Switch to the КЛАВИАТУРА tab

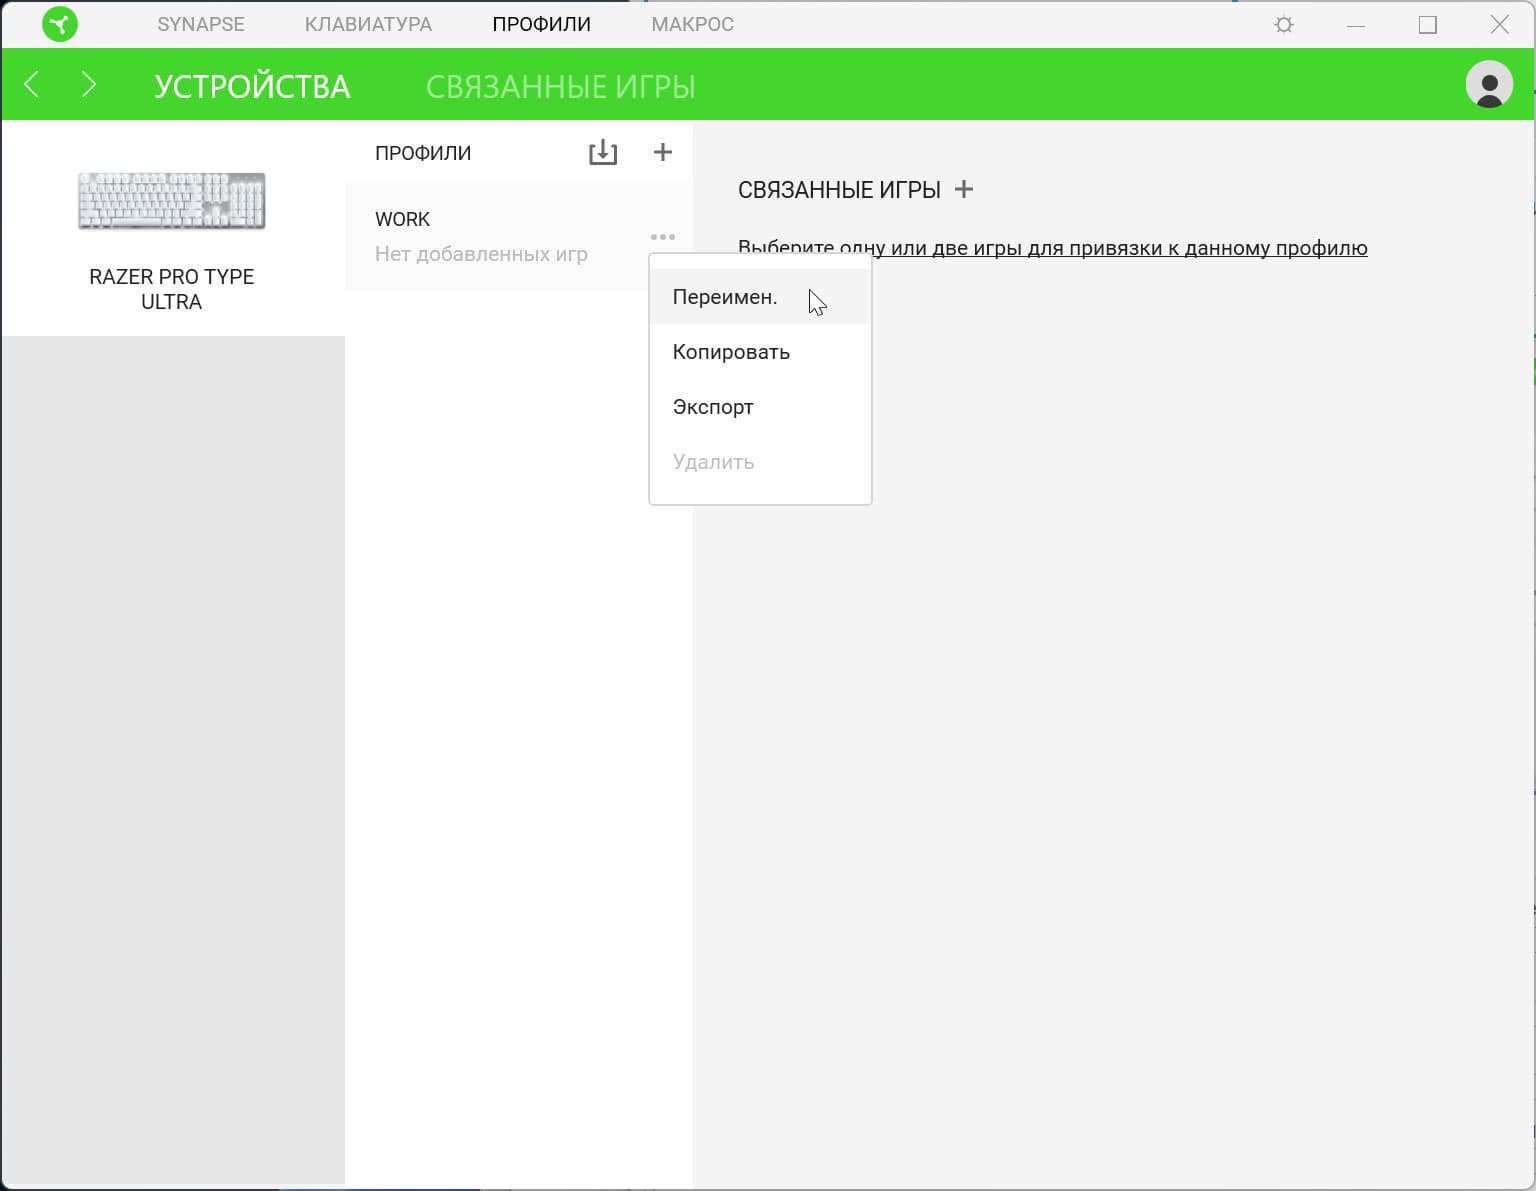(x=368, y=24)
